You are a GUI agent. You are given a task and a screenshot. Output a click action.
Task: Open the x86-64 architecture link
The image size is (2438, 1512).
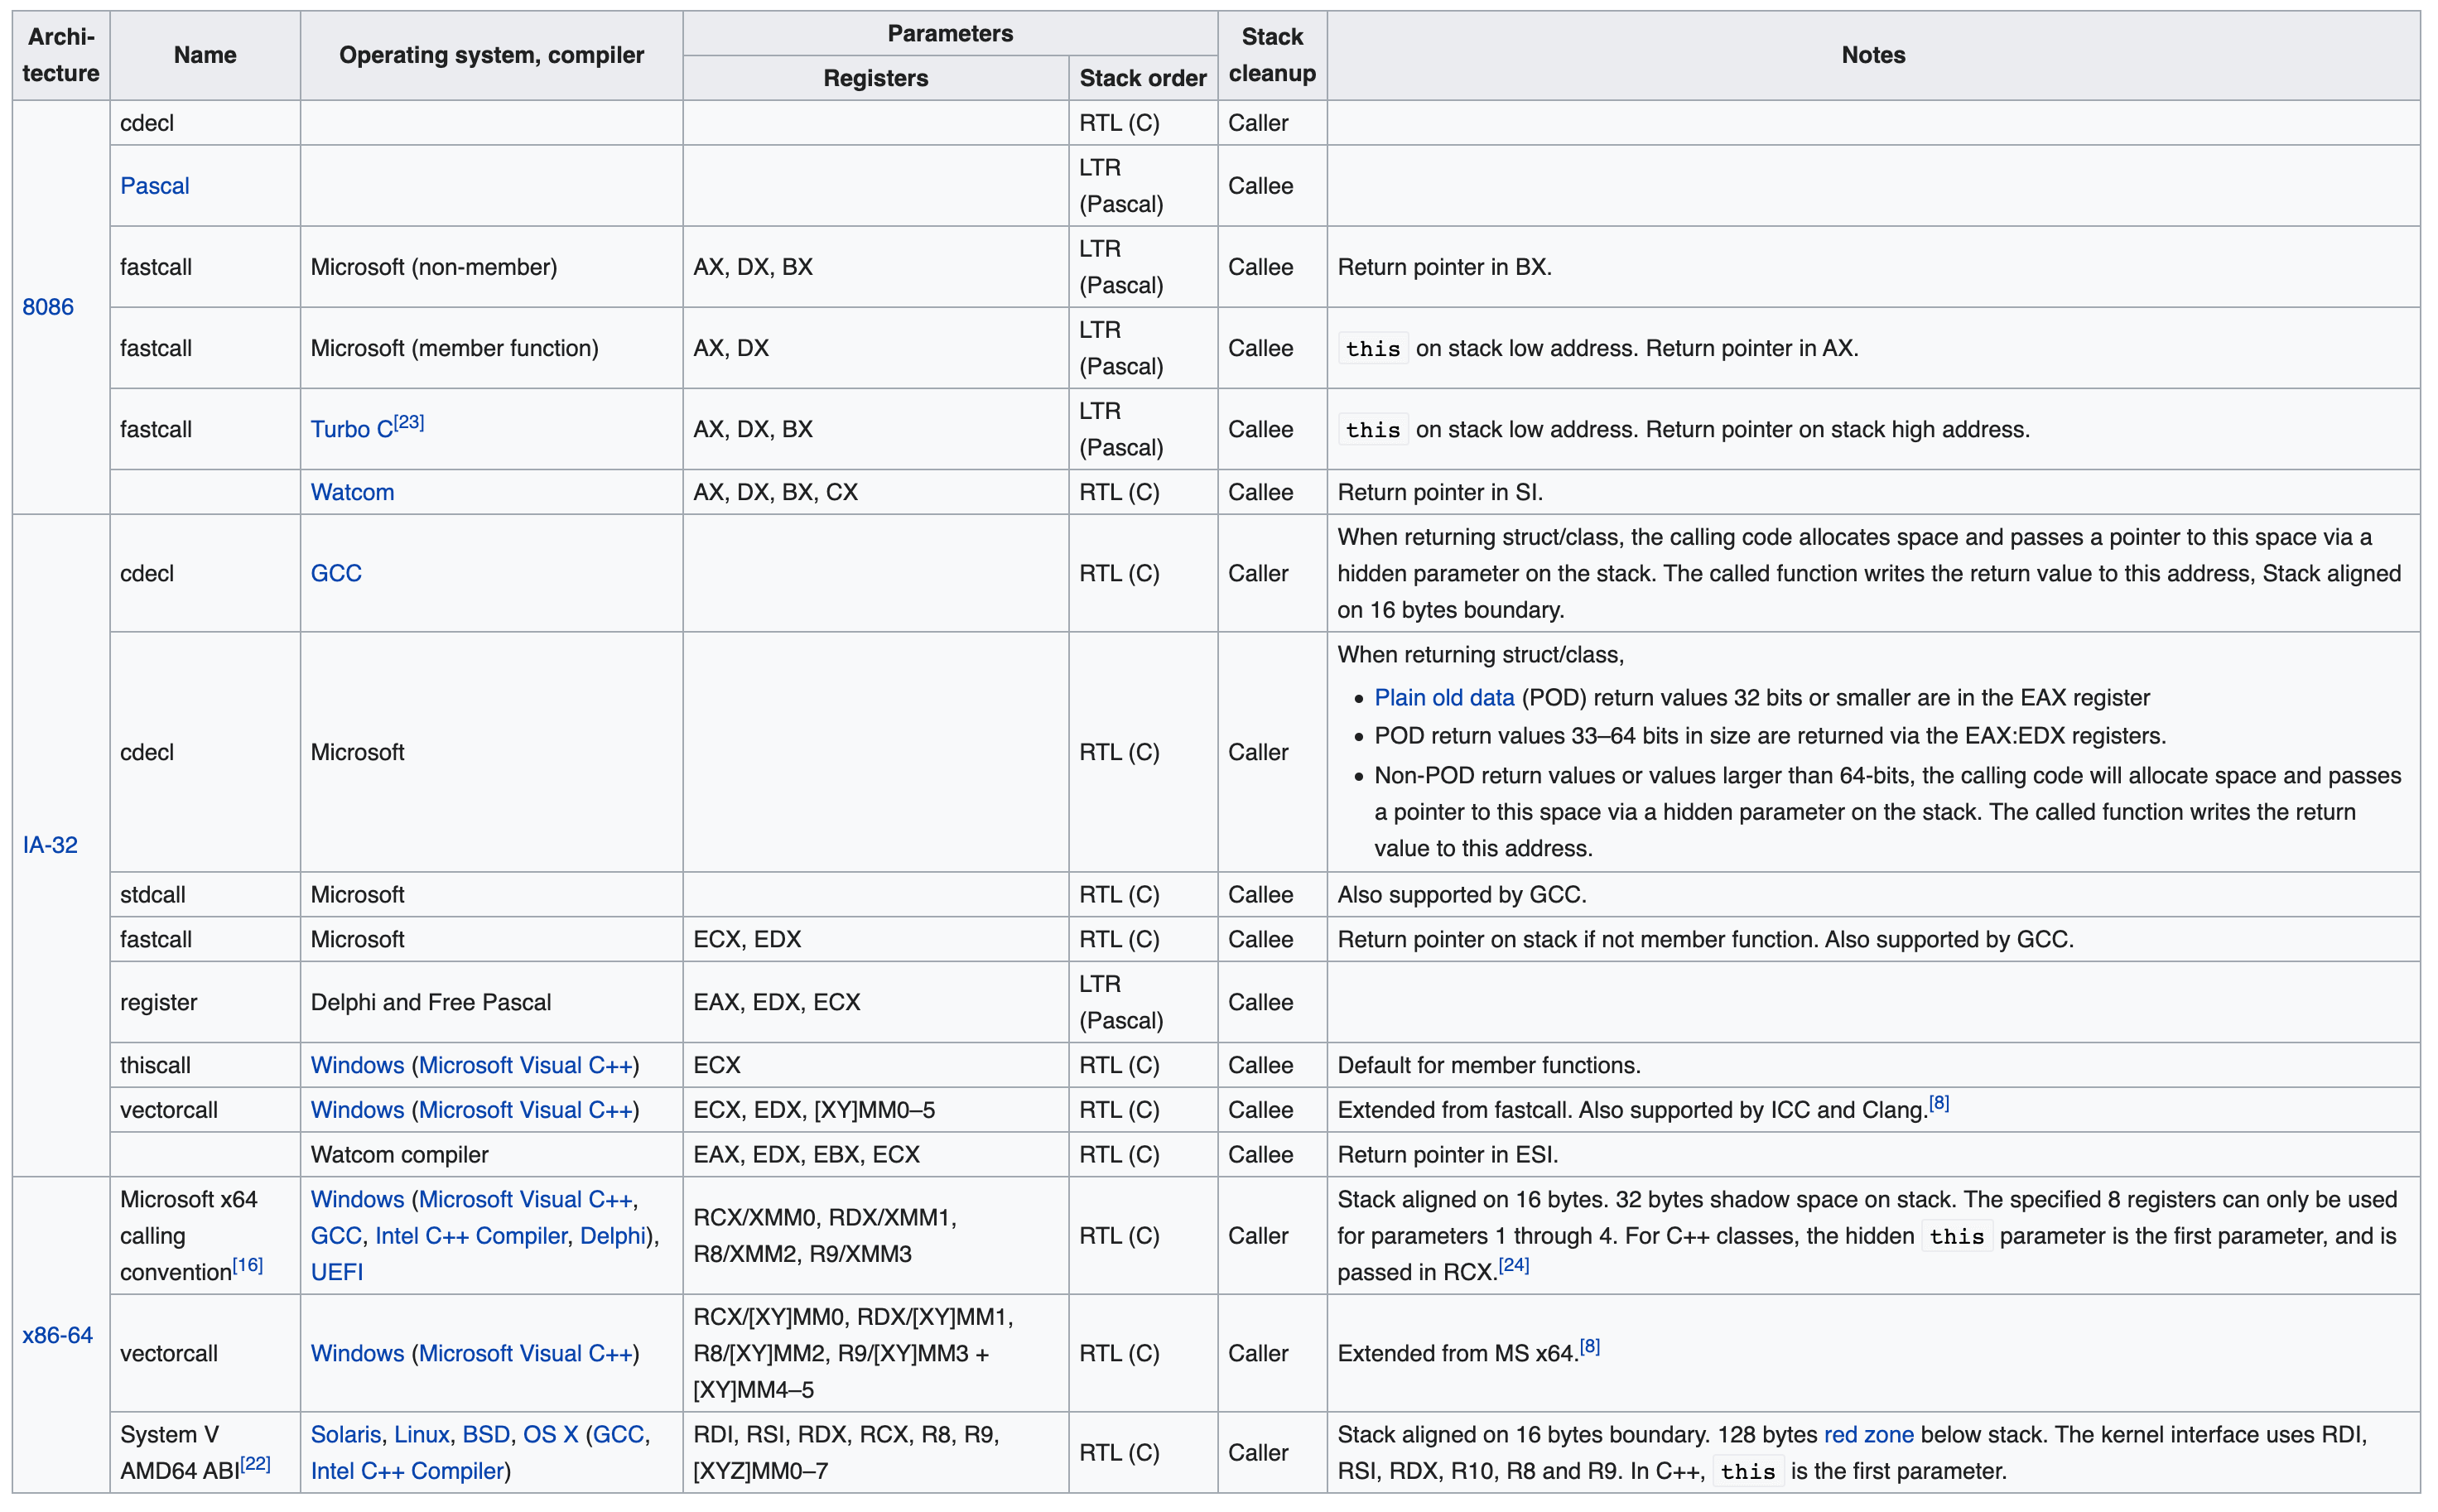pos(57,1335)
